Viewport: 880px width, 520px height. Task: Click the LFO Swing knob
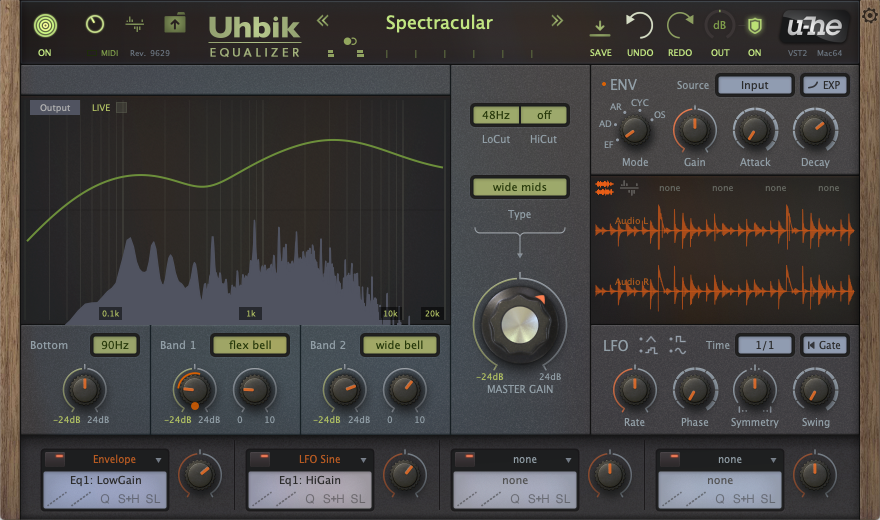point(815,390)
